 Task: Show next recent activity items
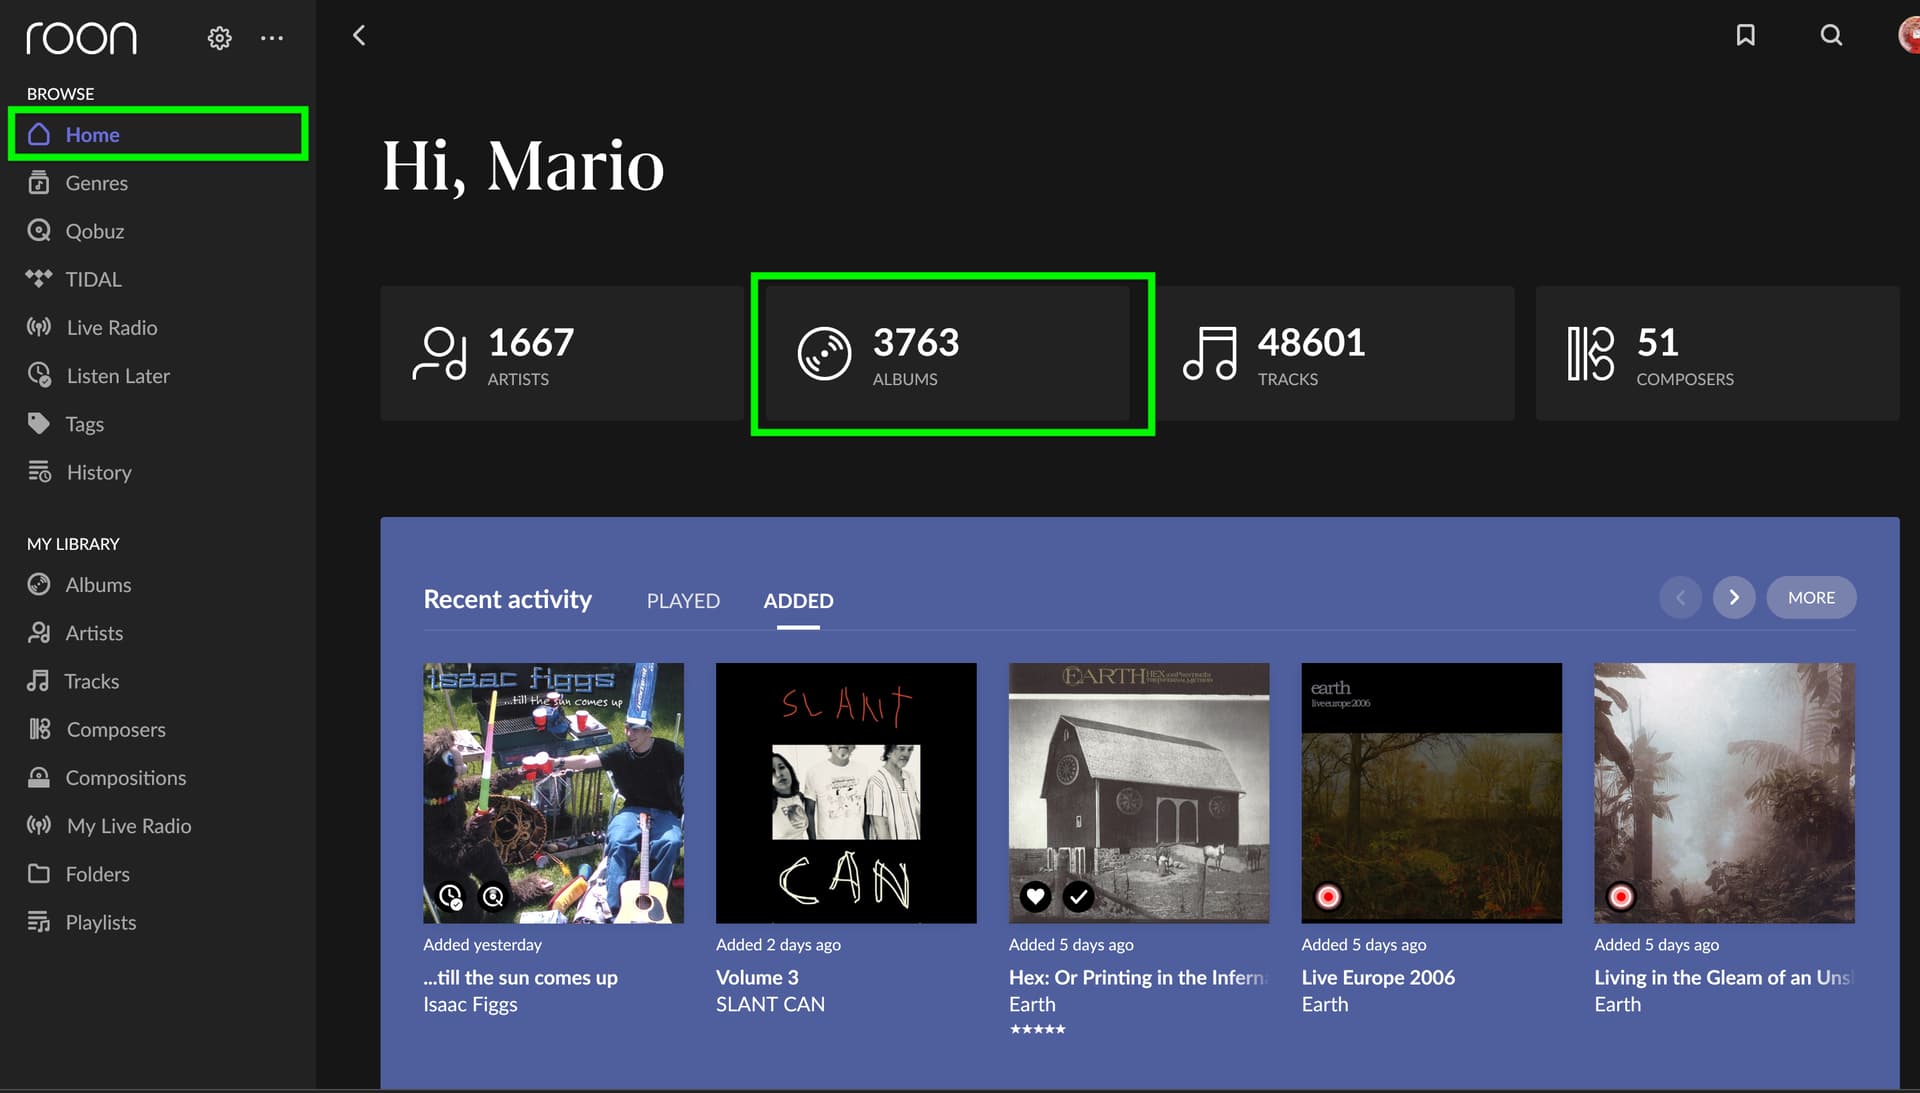pos(1734,598)
